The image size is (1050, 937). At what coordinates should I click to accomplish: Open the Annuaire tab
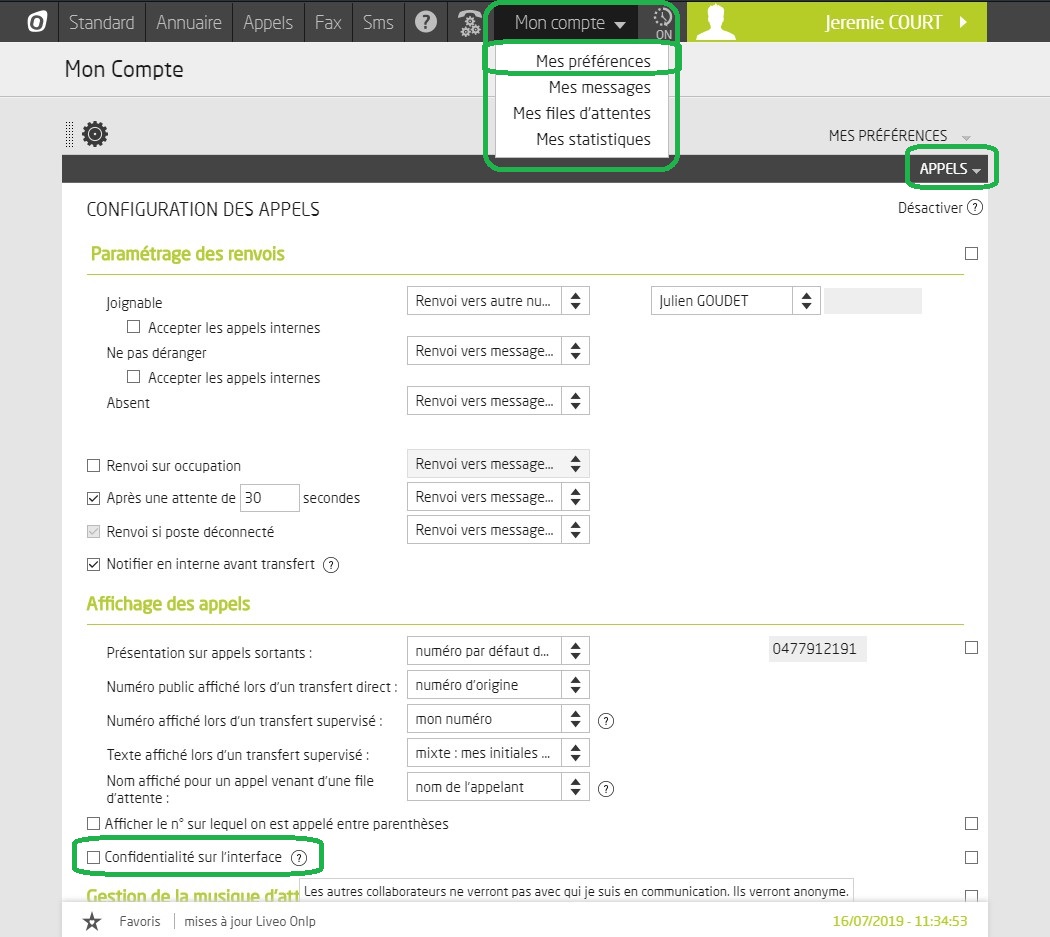189,22
